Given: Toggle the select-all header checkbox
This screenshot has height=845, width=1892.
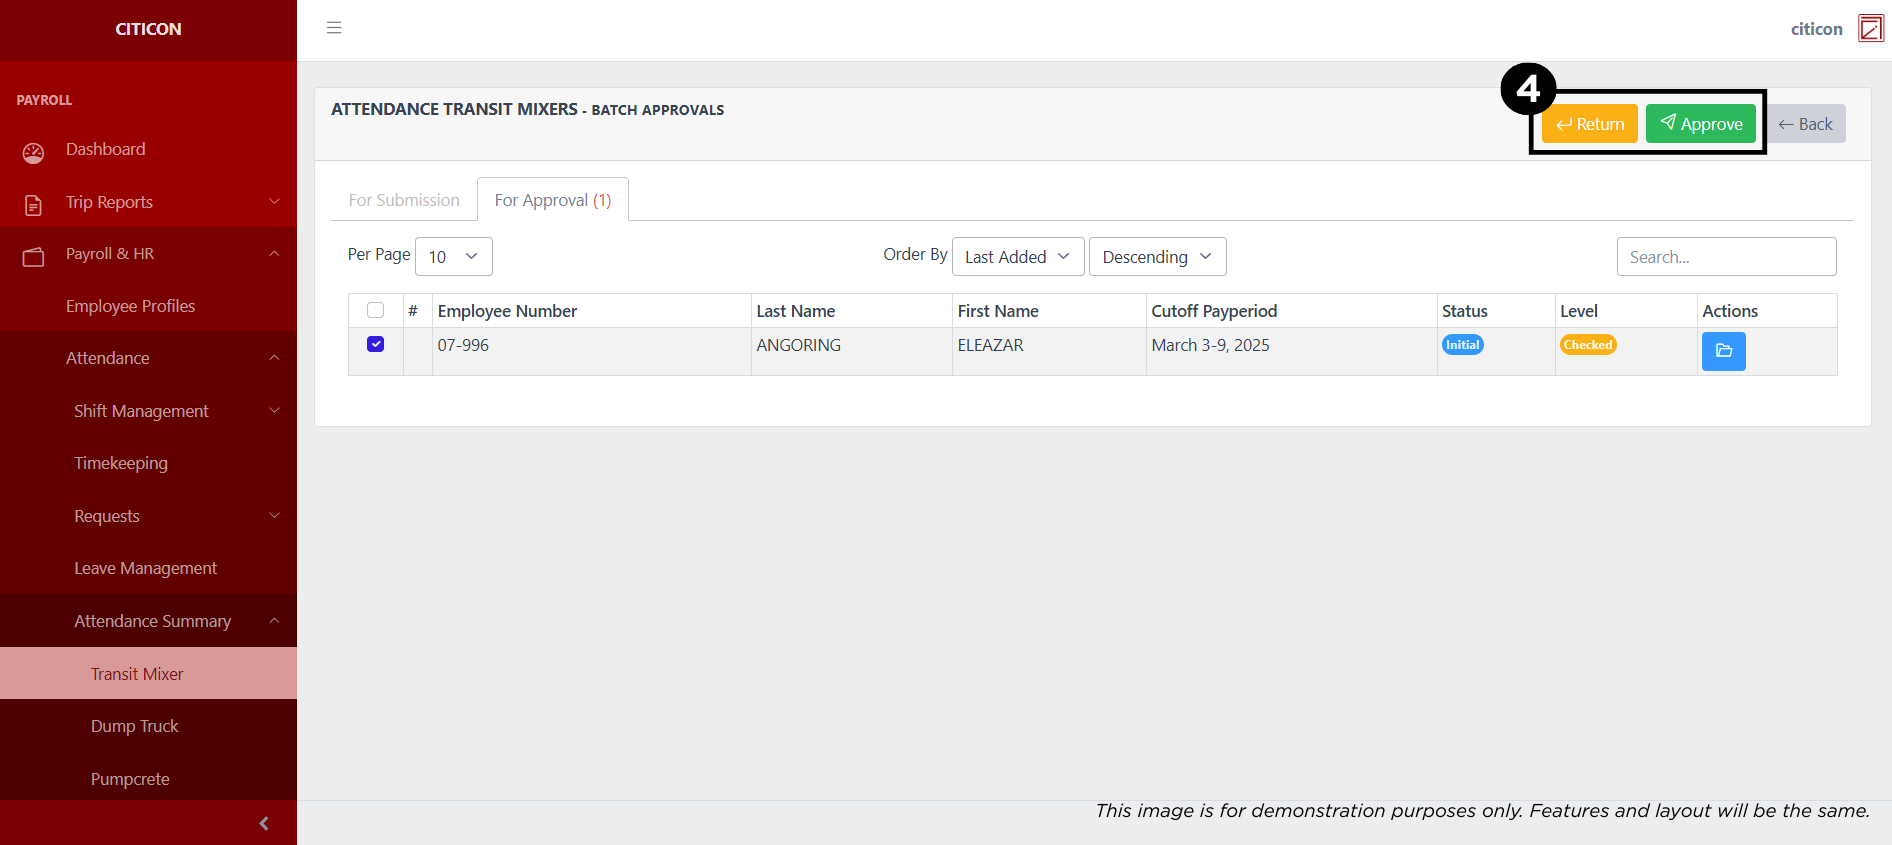Looking at the screenshot, I should pos(376,310).
